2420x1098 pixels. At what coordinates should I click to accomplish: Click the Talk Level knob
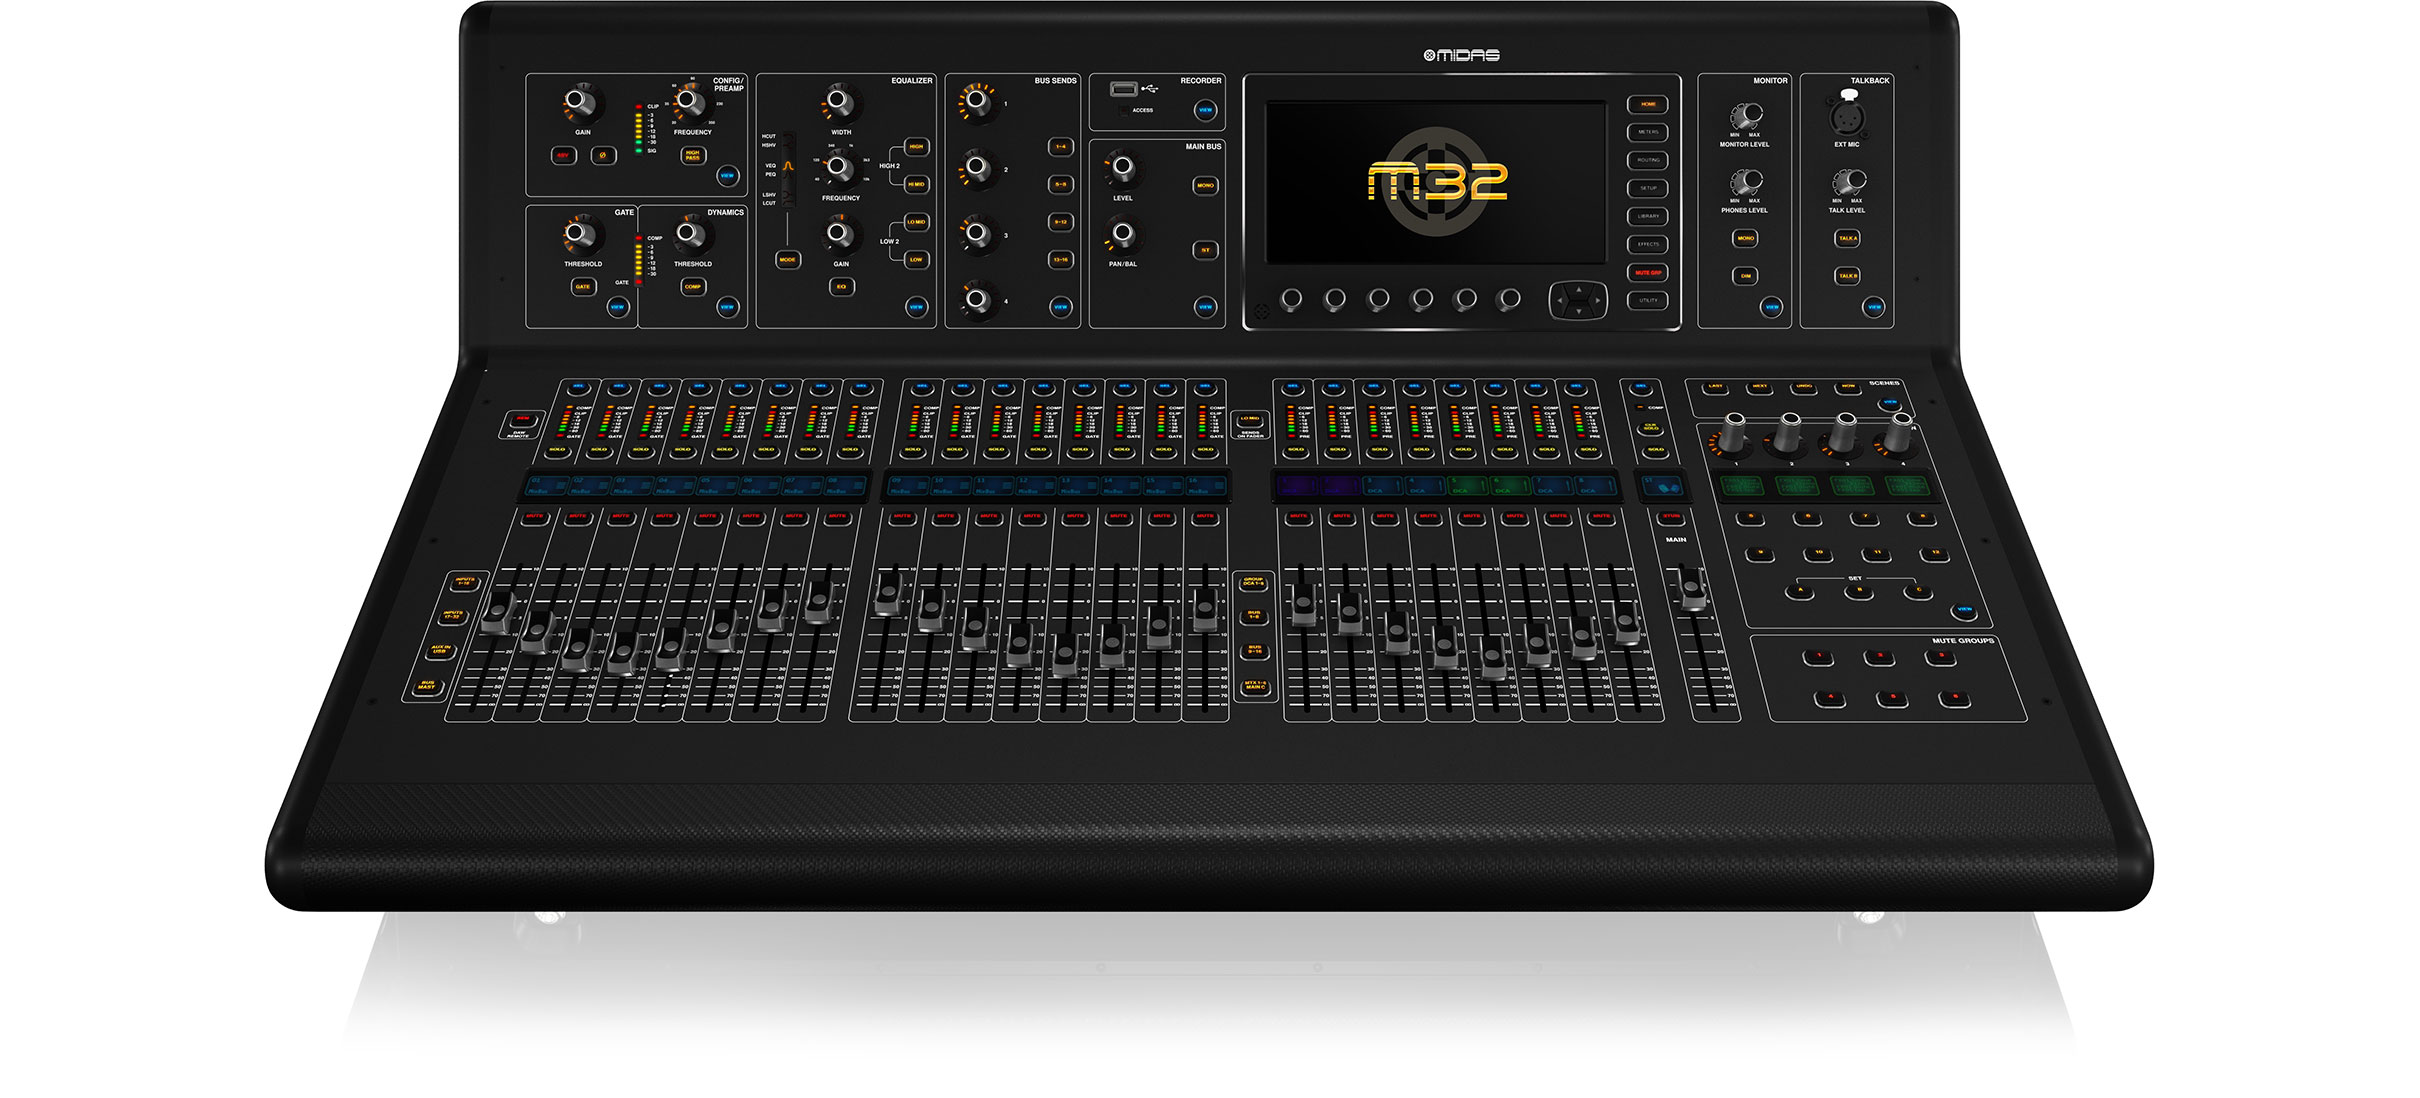pos(1848,181)
